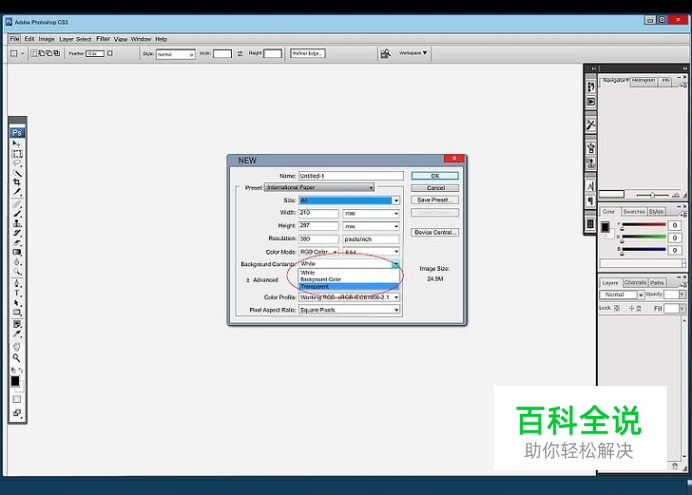Click the OK button in New dialog
The image size is (692, 495).
tap(435, 176)
